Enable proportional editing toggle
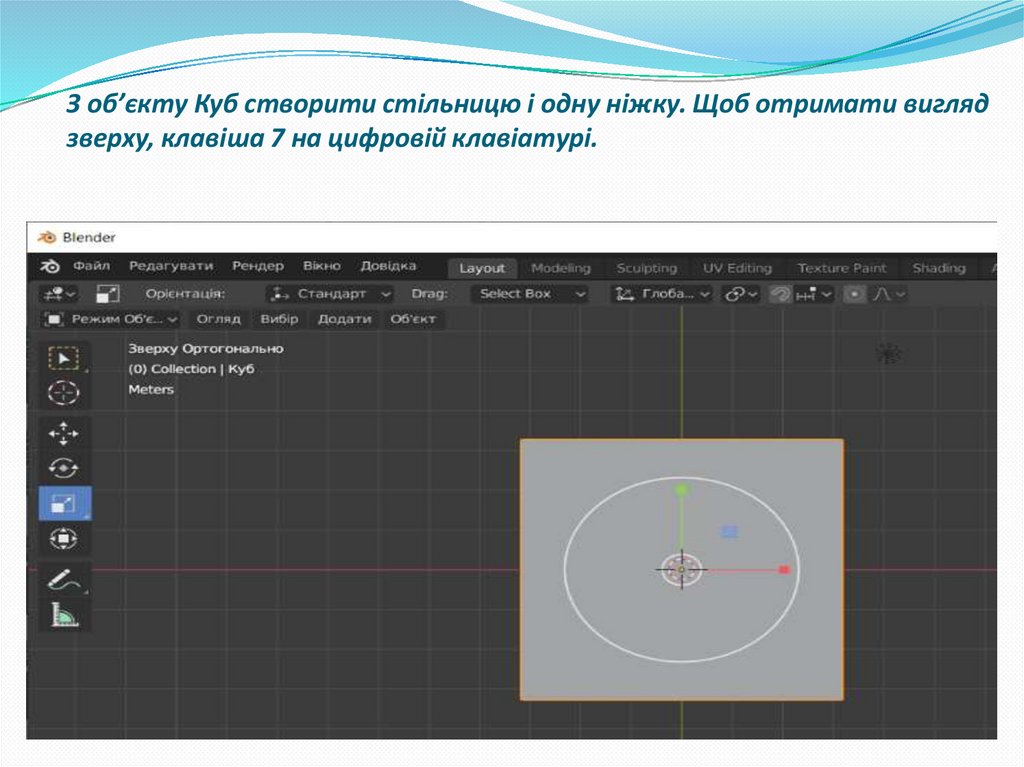The width and height of the screenshot is (1024, 767). tap(854, 294)
